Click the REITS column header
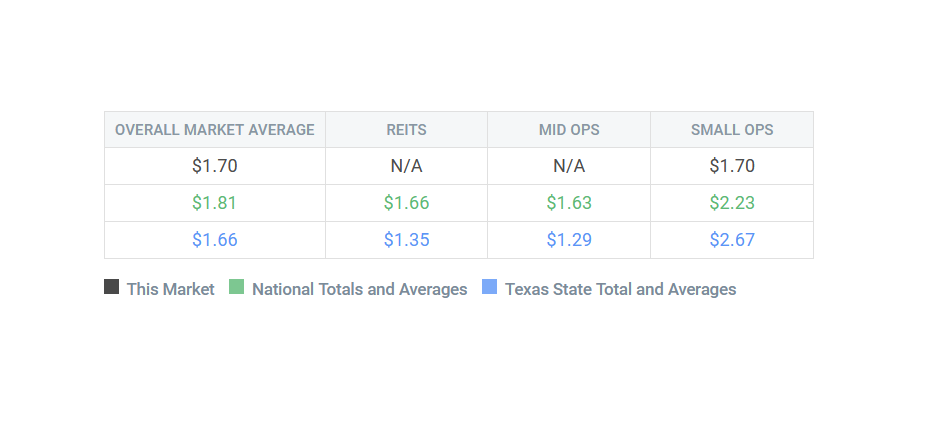Screen dimensions: 950x443 pyautogui.click(x=406, y=130)
